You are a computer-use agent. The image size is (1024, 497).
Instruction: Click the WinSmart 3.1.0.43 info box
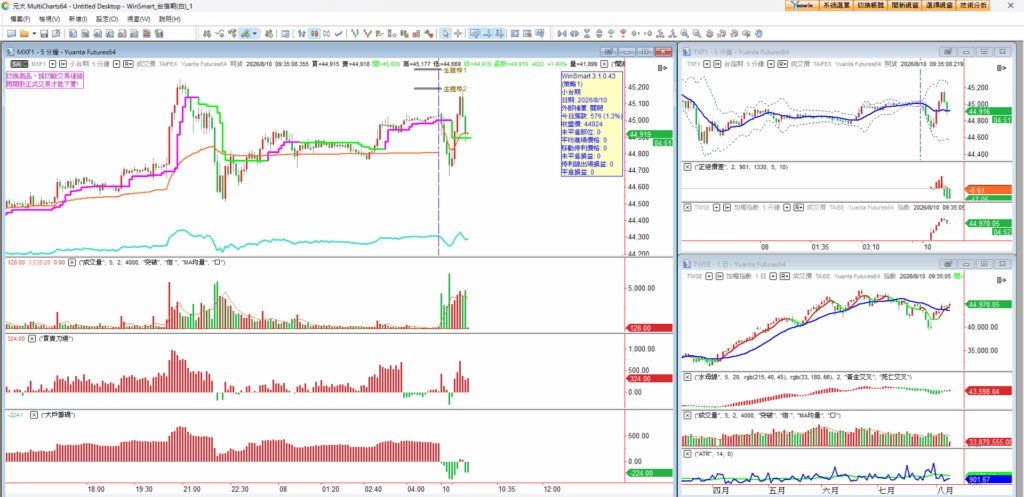591,124
